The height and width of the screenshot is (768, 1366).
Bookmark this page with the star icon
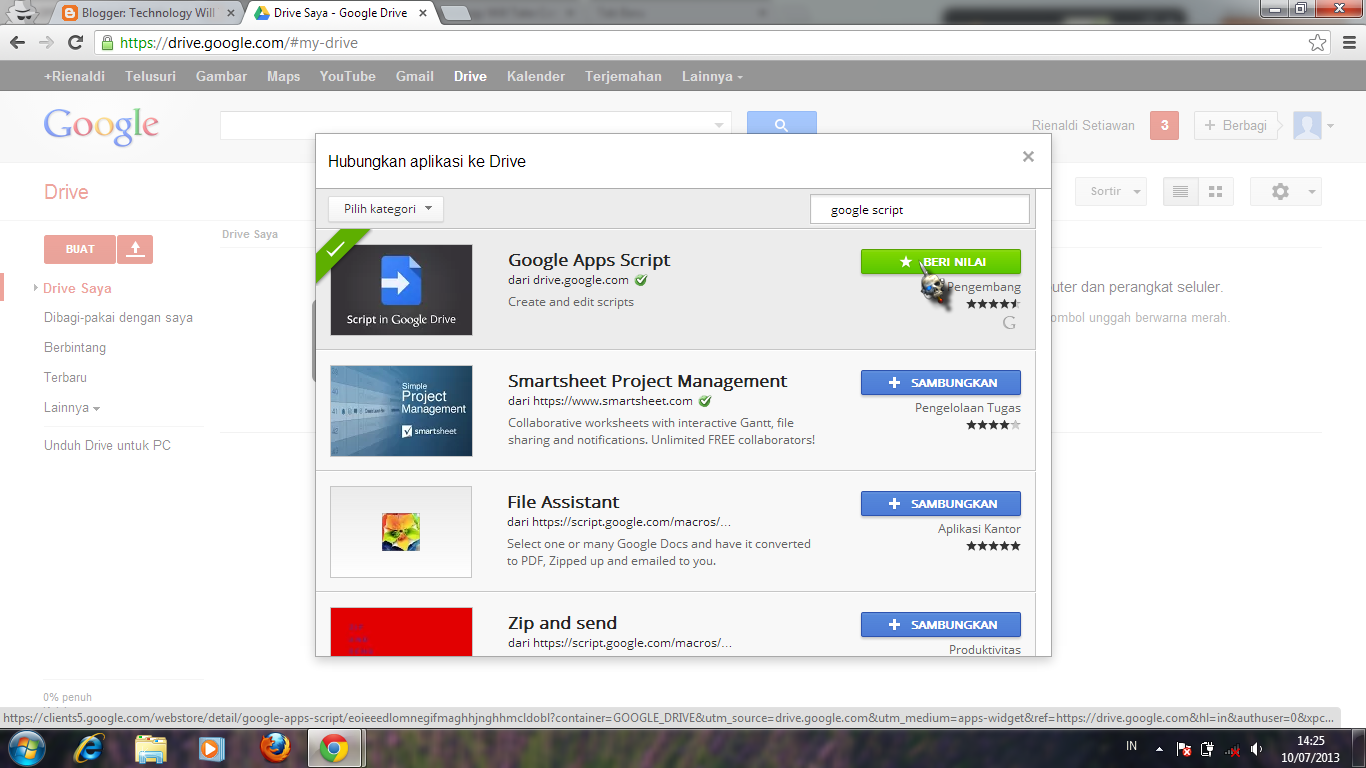1318,43
